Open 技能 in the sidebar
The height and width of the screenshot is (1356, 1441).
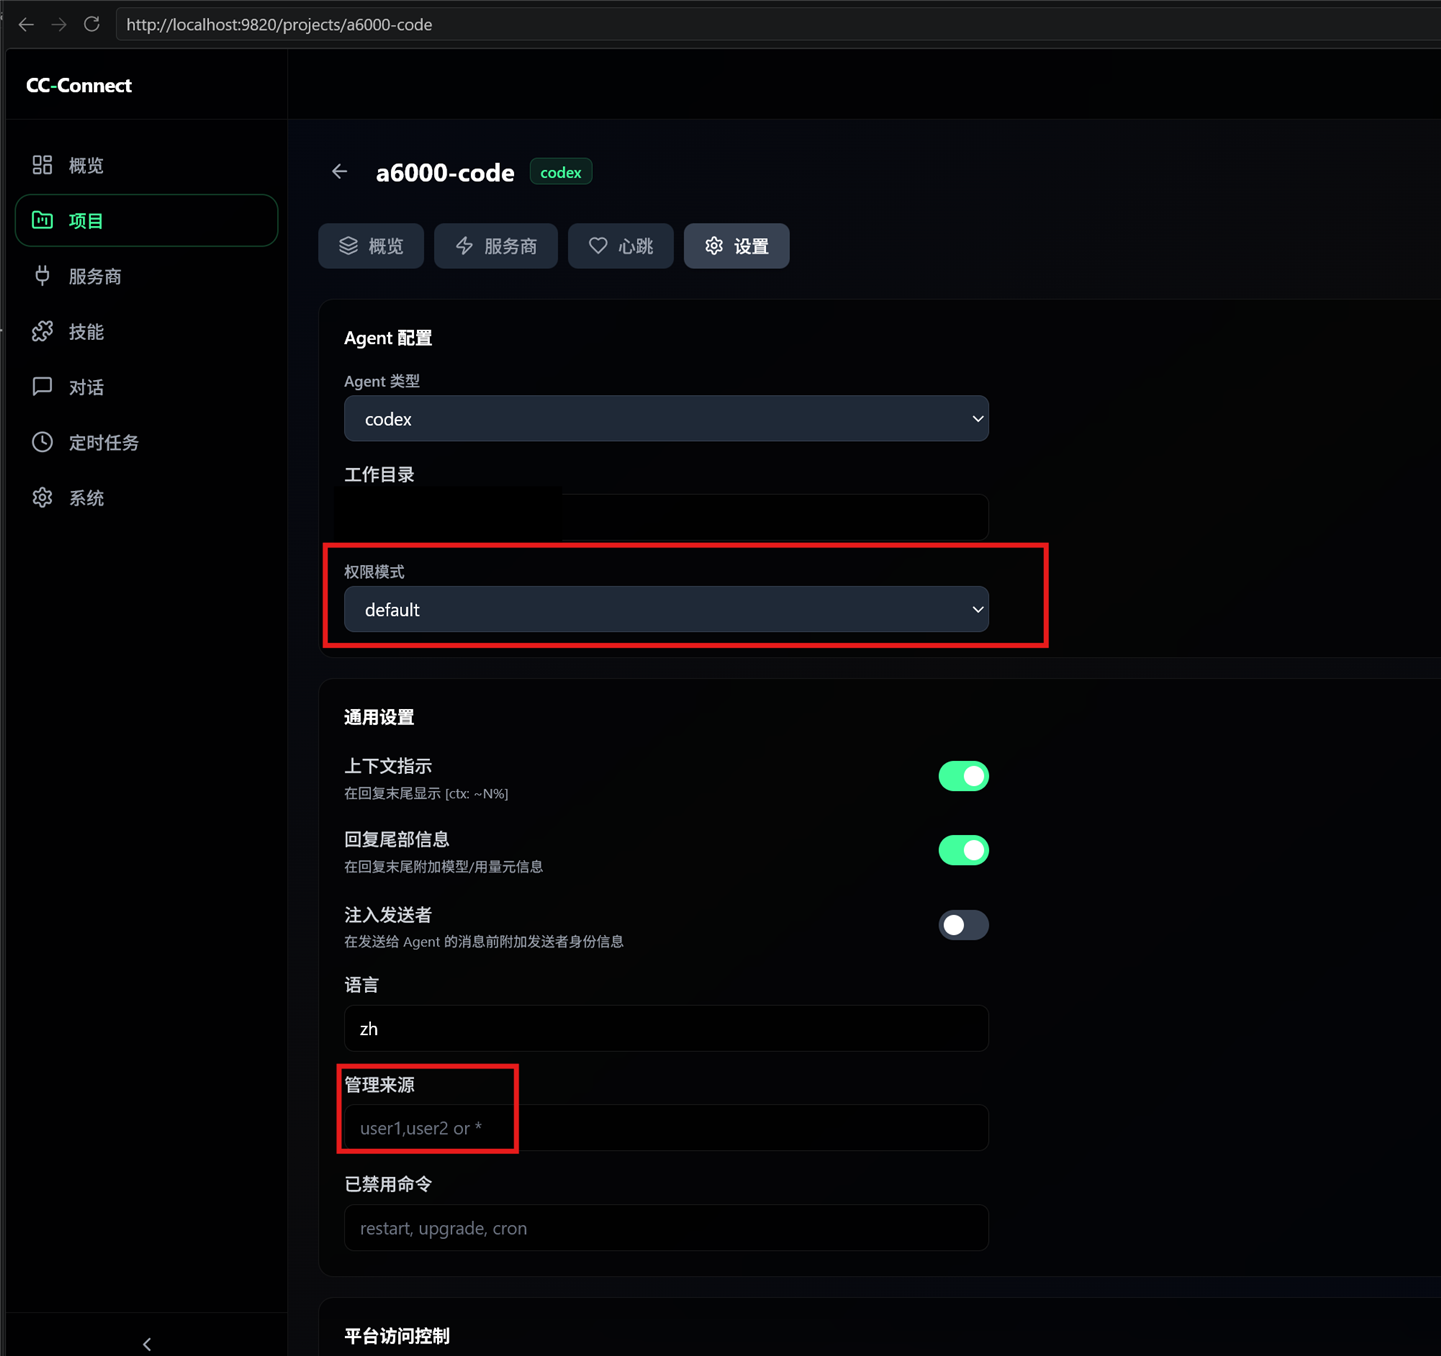pyautogui.click(x=146, y=331)
